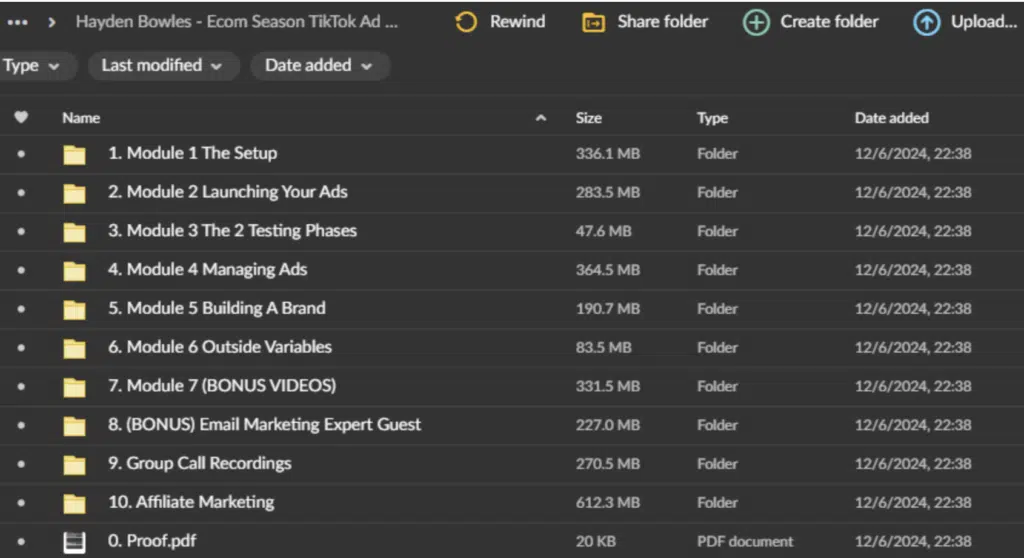Toggle favorite dot for Module 2 Launching Your Ads
The width and height of the screenshot is (1024, 558).
point(21,193)
